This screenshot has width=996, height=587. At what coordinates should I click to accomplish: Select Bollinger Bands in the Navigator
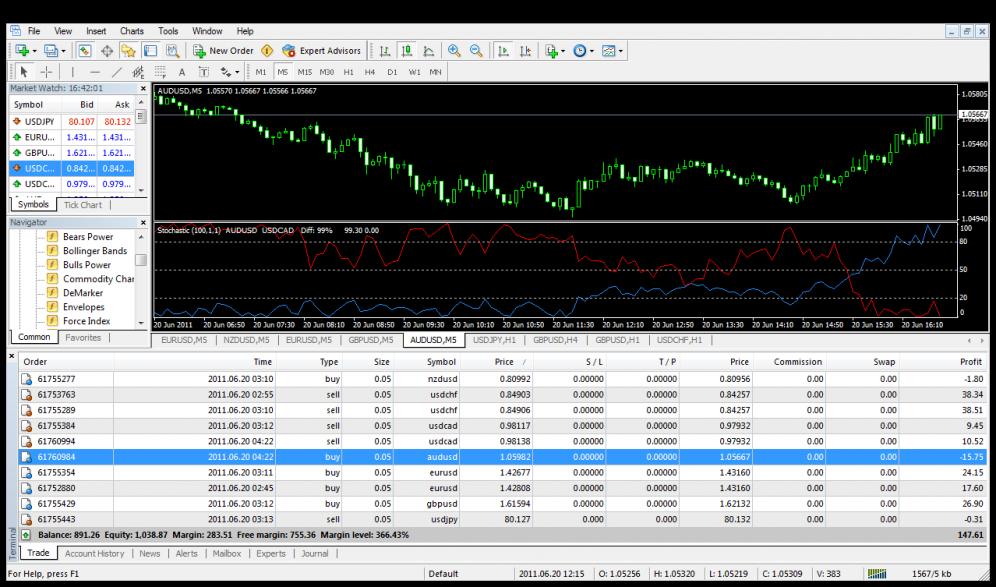95,251
